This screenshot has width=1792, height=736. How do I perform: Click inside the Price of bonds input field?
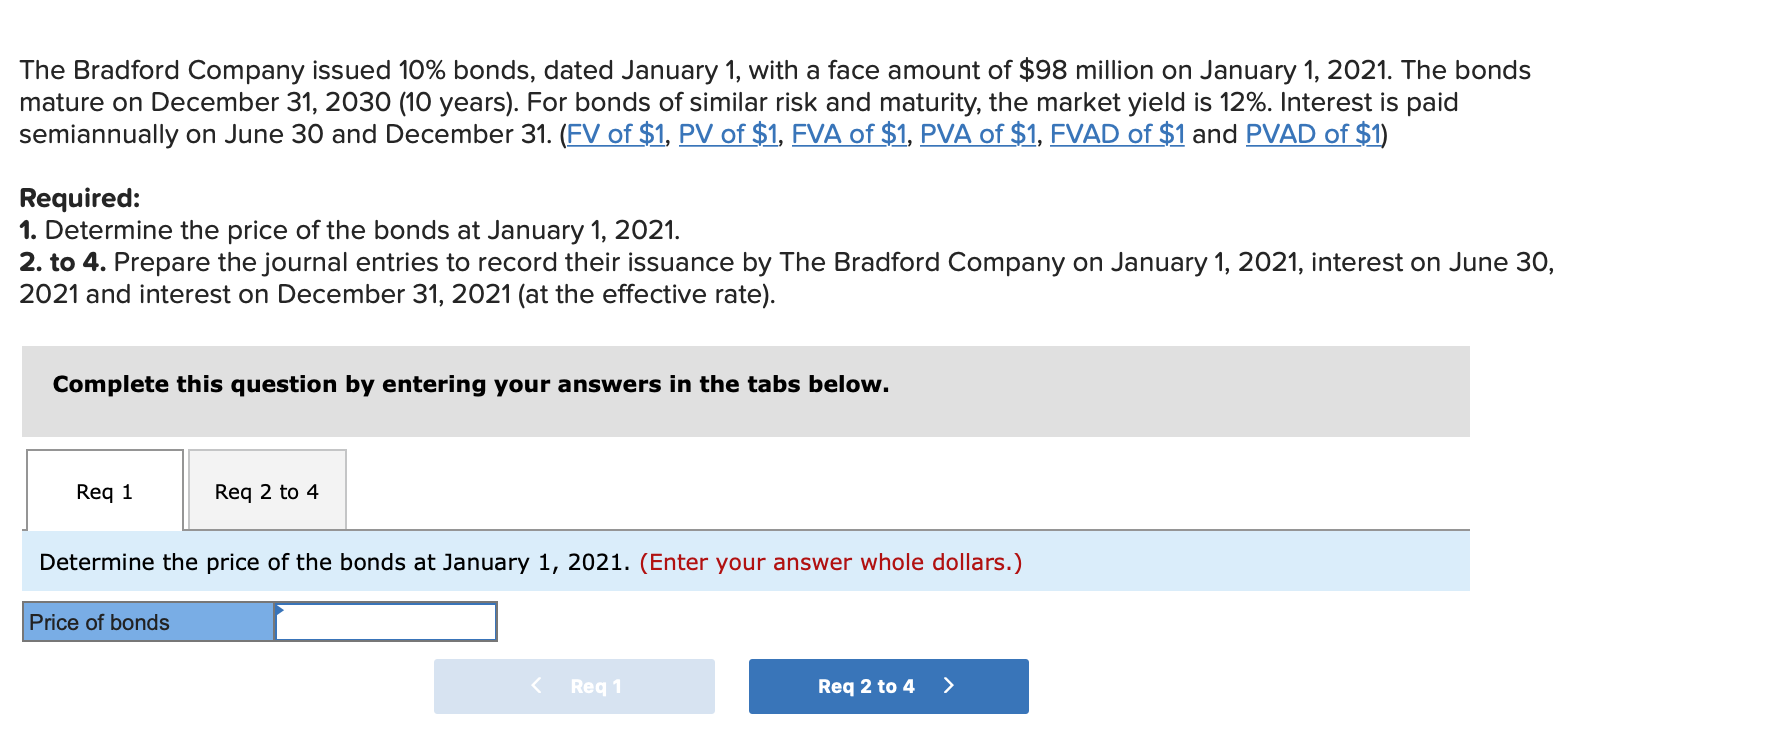pos(385,621)
